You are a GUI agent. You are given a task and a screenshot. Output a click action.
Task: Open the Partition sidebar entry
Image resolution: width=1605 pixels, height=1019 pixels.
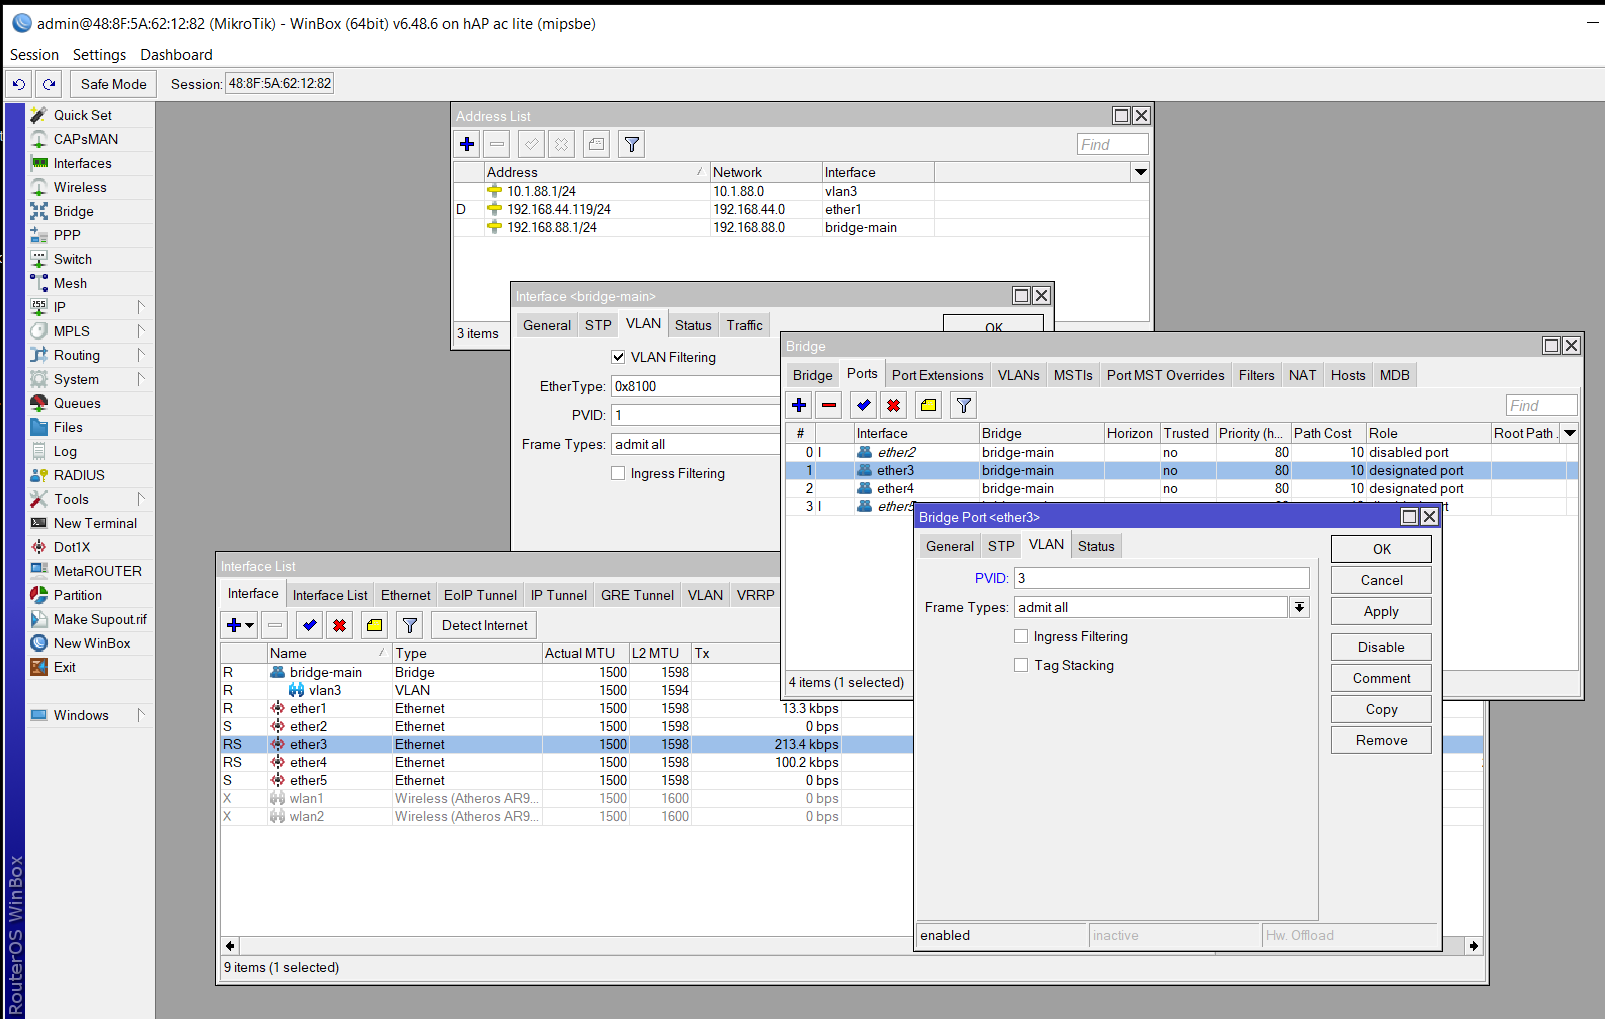coord(78,595)
